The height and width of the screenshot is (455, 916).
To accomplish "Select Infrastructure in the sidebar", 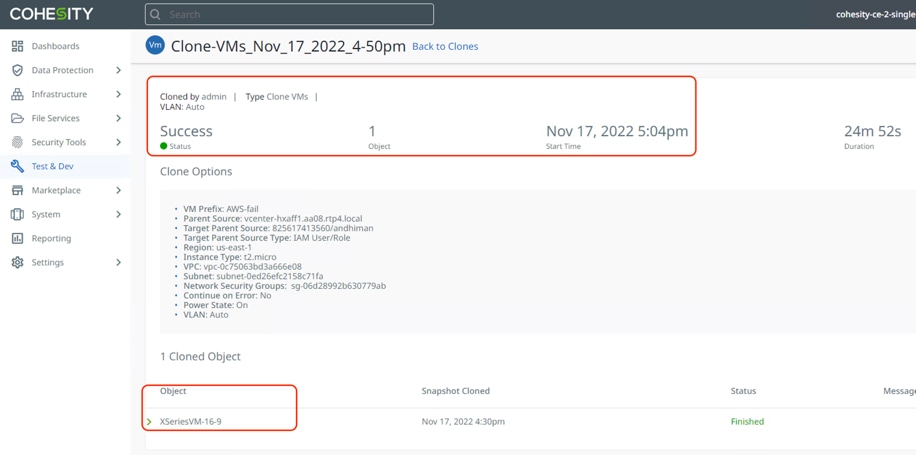I will tap(59, 94).
